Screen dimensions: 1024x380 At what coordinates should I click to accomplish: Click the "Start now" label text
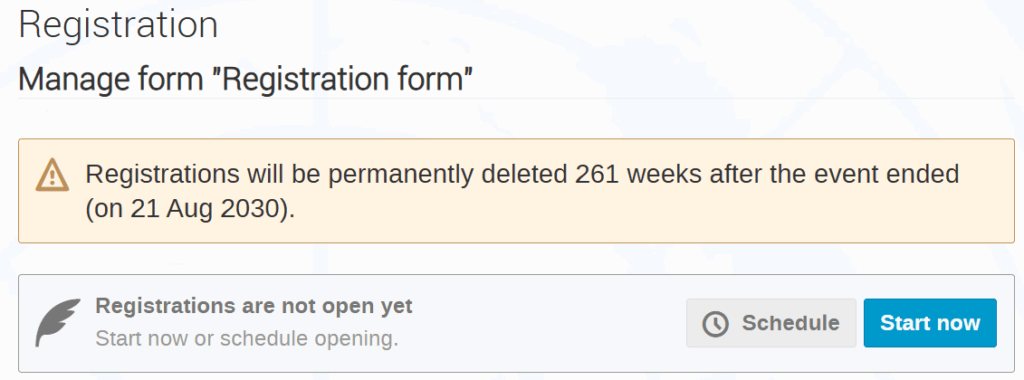930,323
